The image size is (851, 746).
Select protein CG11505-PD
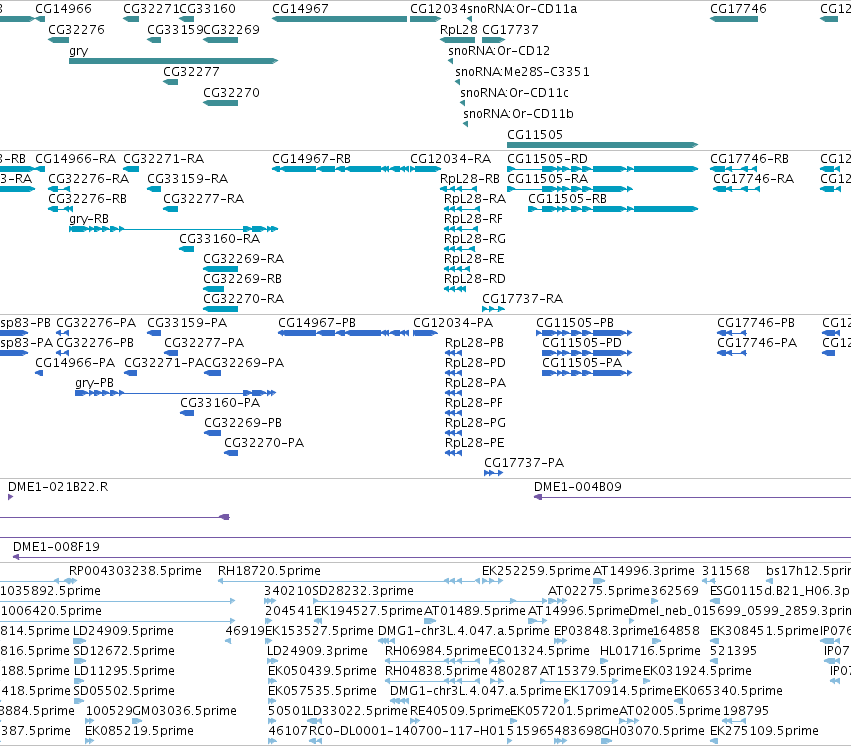click(587, 353)
